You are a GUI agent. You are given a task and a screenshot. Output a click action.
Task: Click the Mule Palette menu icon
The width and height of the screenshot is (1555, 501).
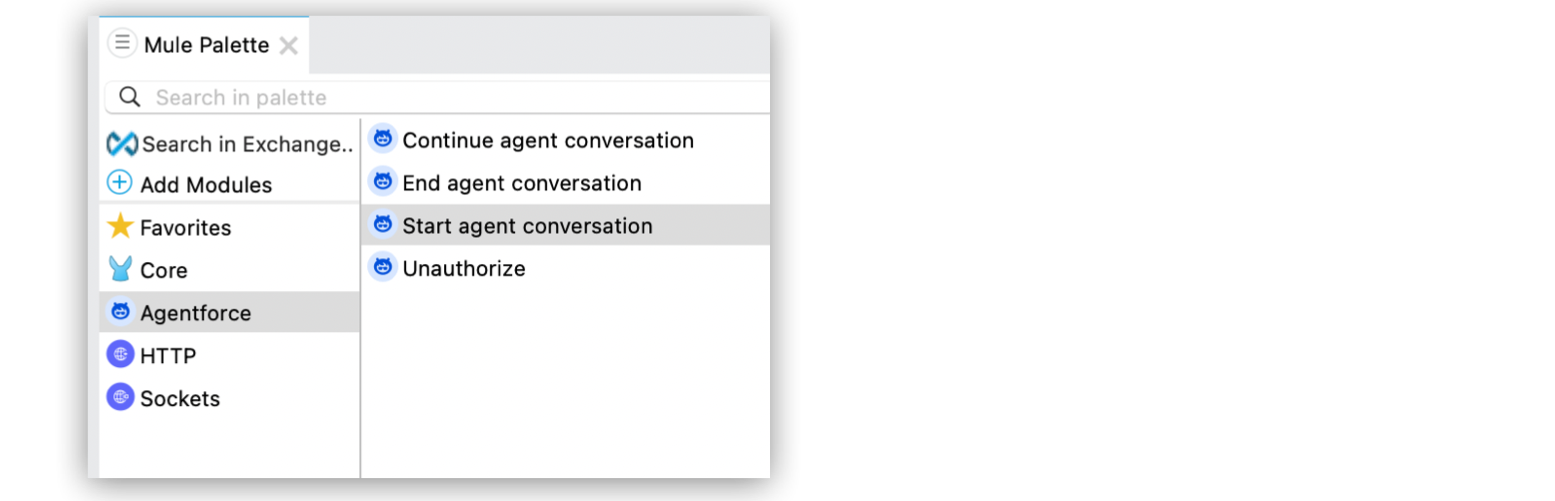(122, 44)
